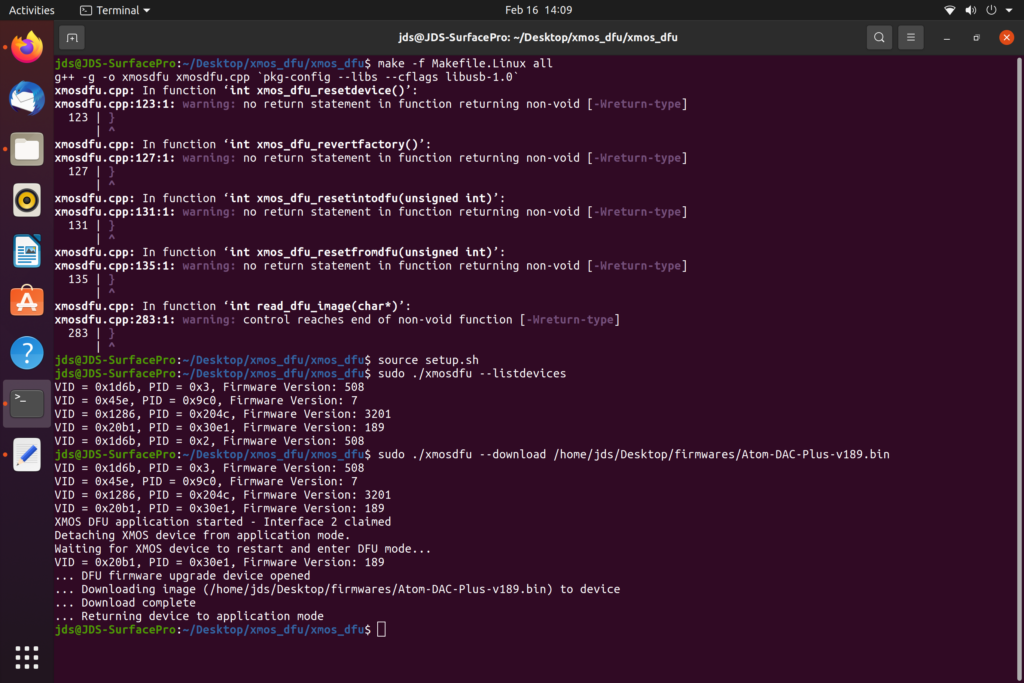Click the network icon in the top bar
Screen dimensions: 1024x683
[949, 10]
